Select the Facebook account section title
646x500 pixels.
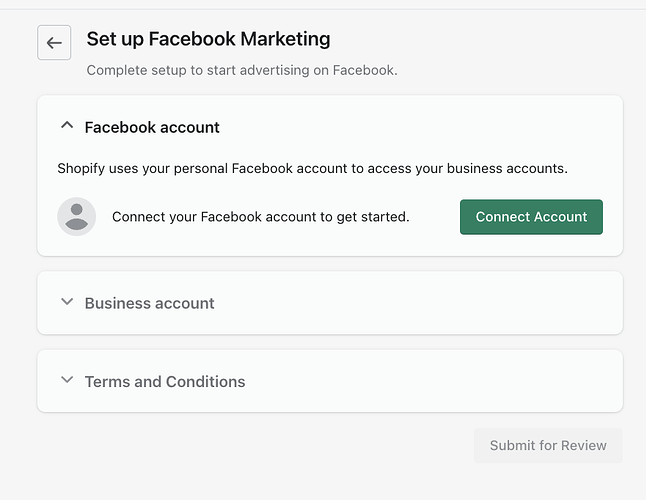tap(152, 127)
